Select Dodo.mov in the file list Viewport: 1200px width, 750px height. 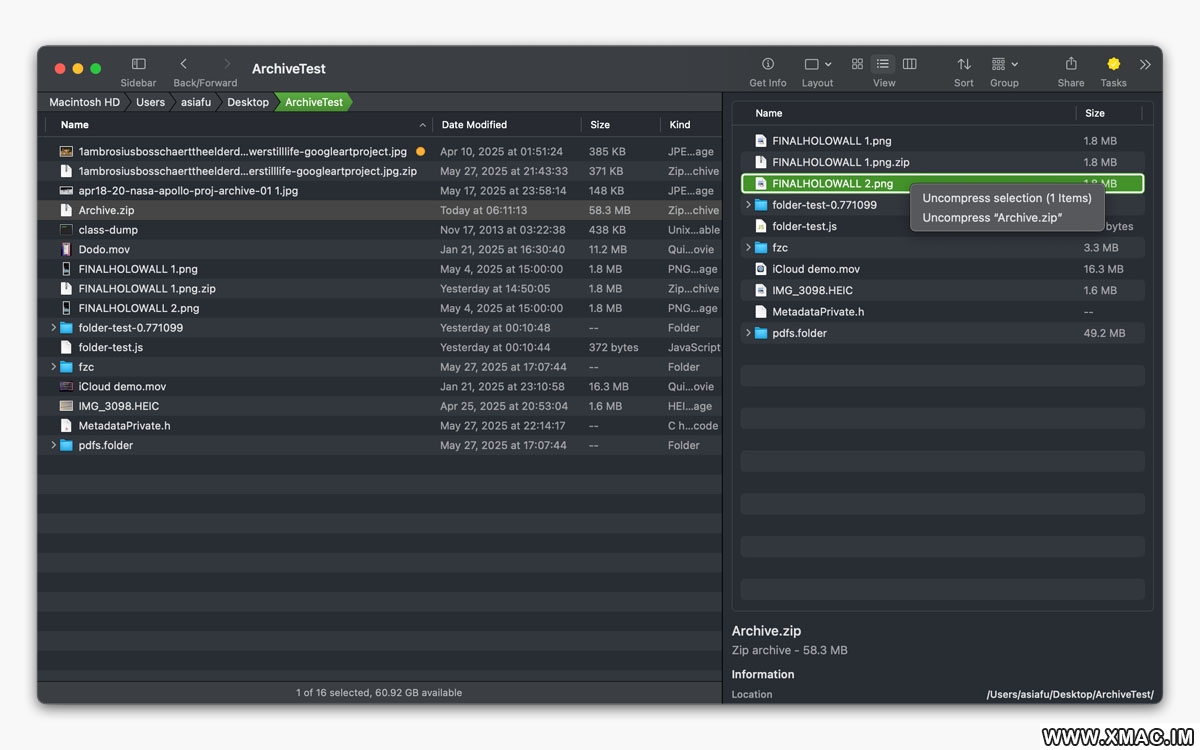point(104,250)
